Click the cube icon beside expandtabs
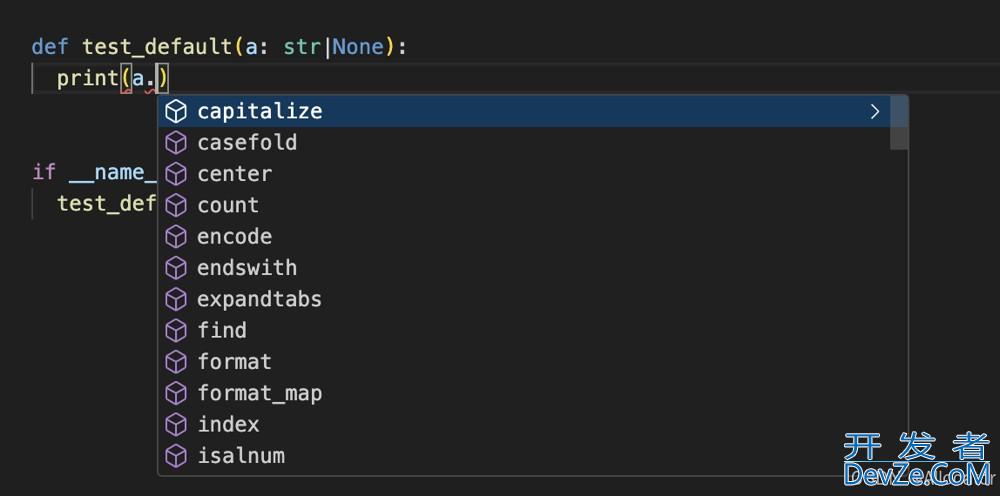This screenshot has width=1000, height=496. (x=176, y=299)
